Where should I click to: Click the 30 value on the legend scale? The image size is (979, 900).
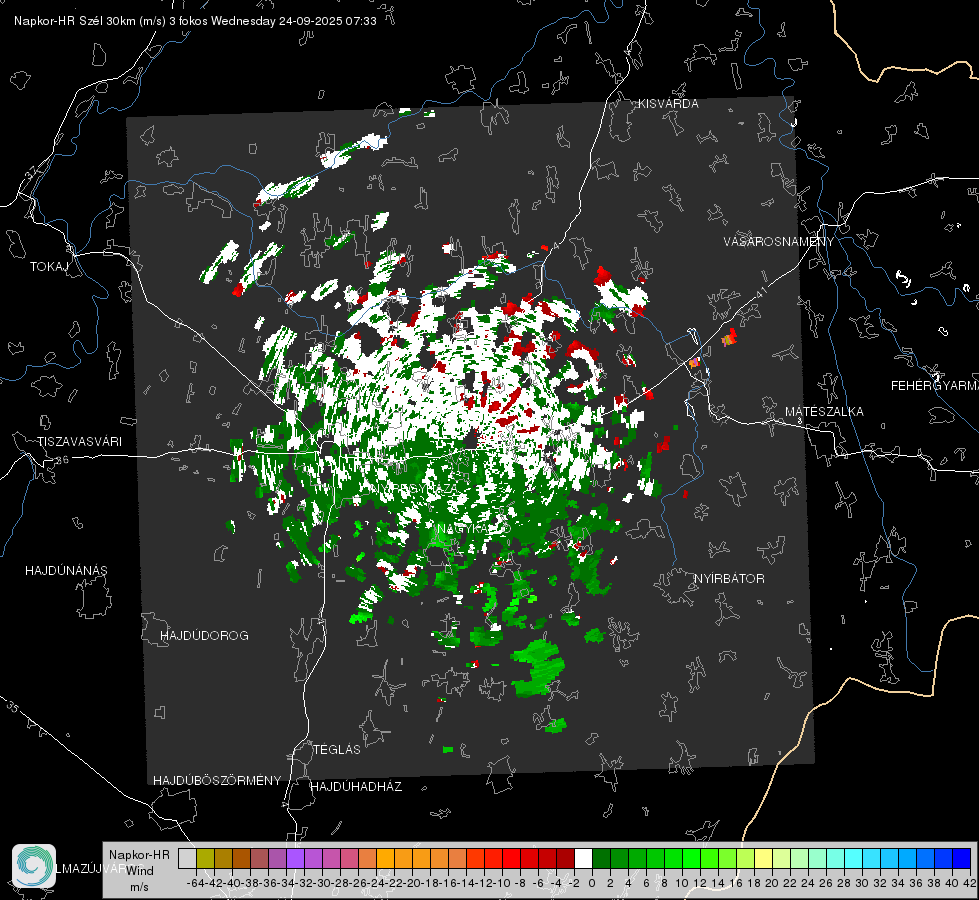tap(862, 883)
